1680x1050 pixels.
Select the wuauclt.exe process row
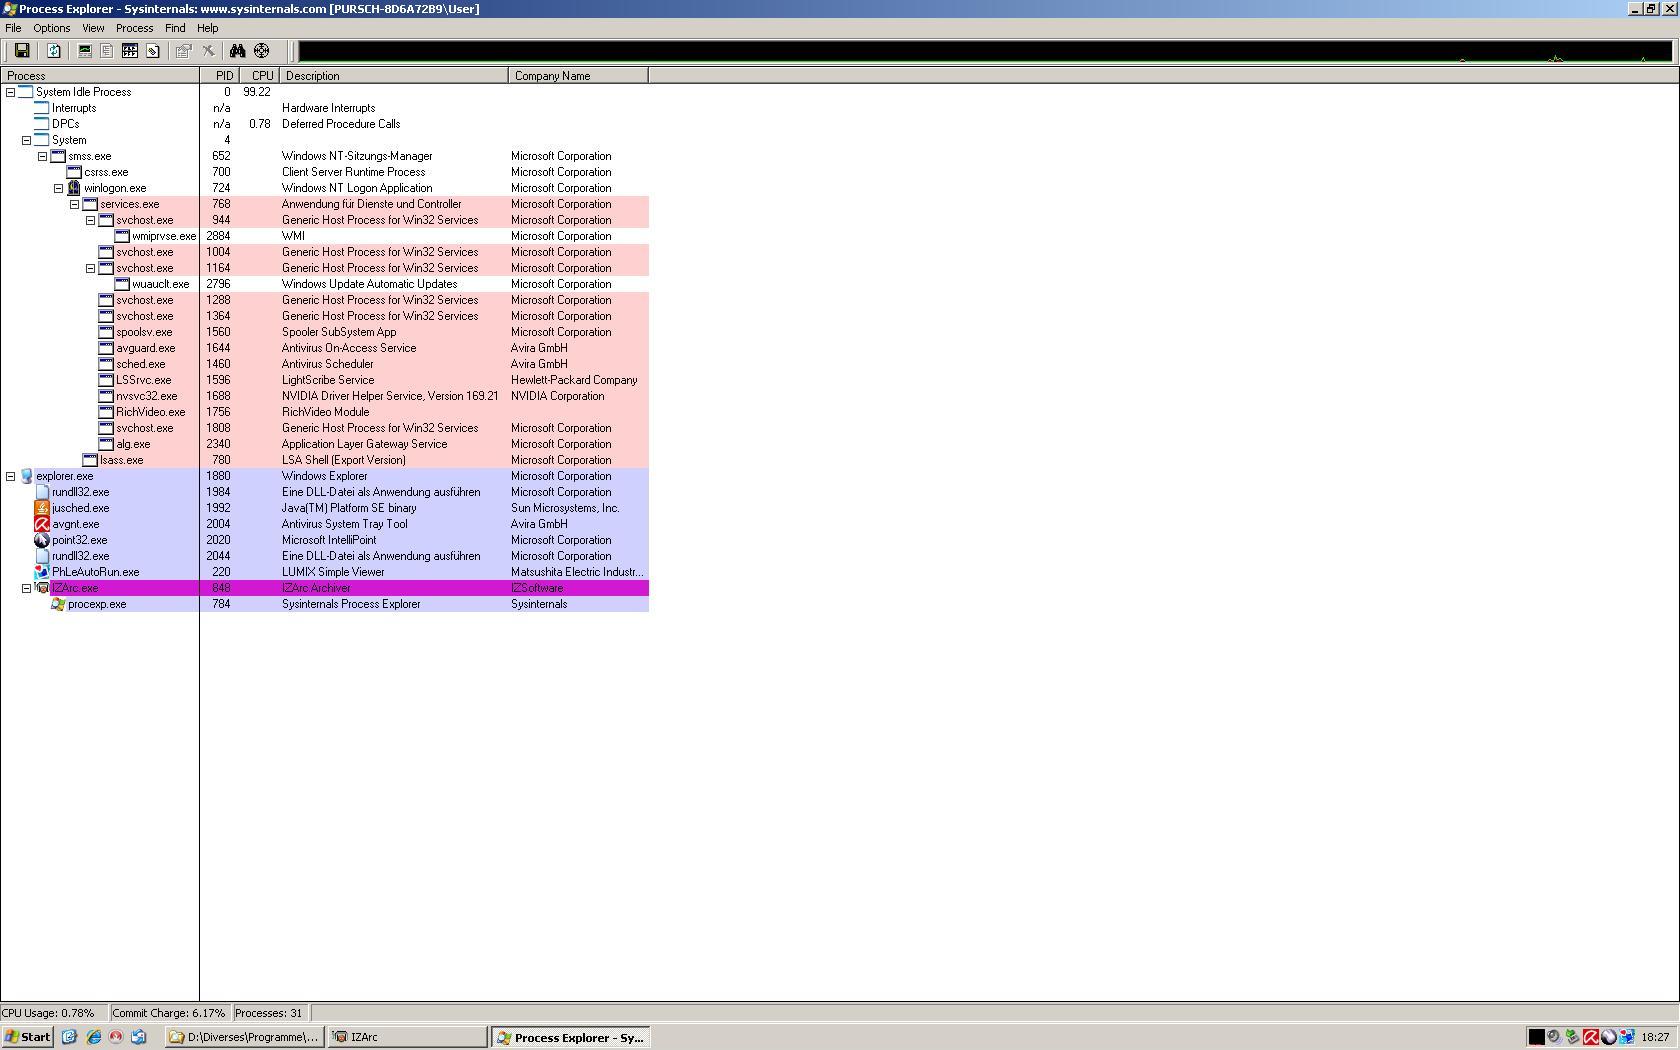pos(325,284)
